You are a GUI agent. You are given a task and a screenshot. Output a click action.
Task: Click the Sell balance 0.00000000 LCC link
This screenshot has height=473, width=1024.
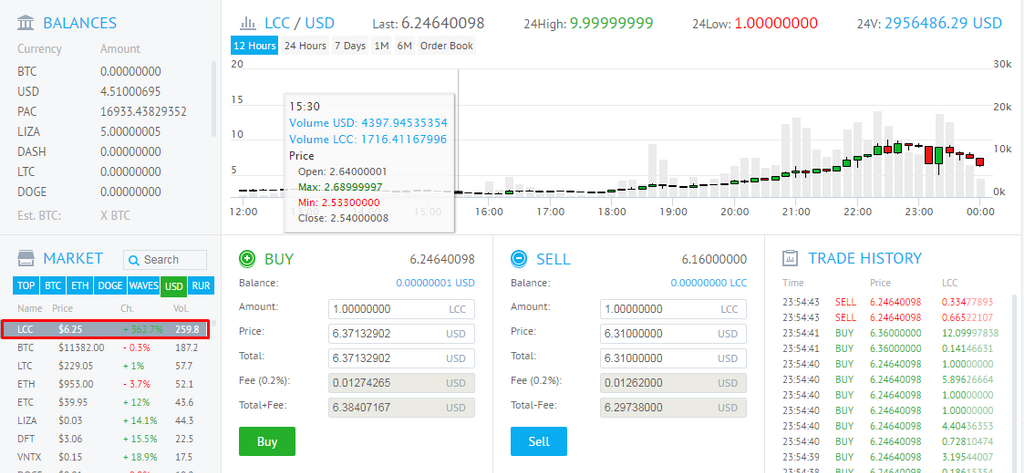pos(709,283)
